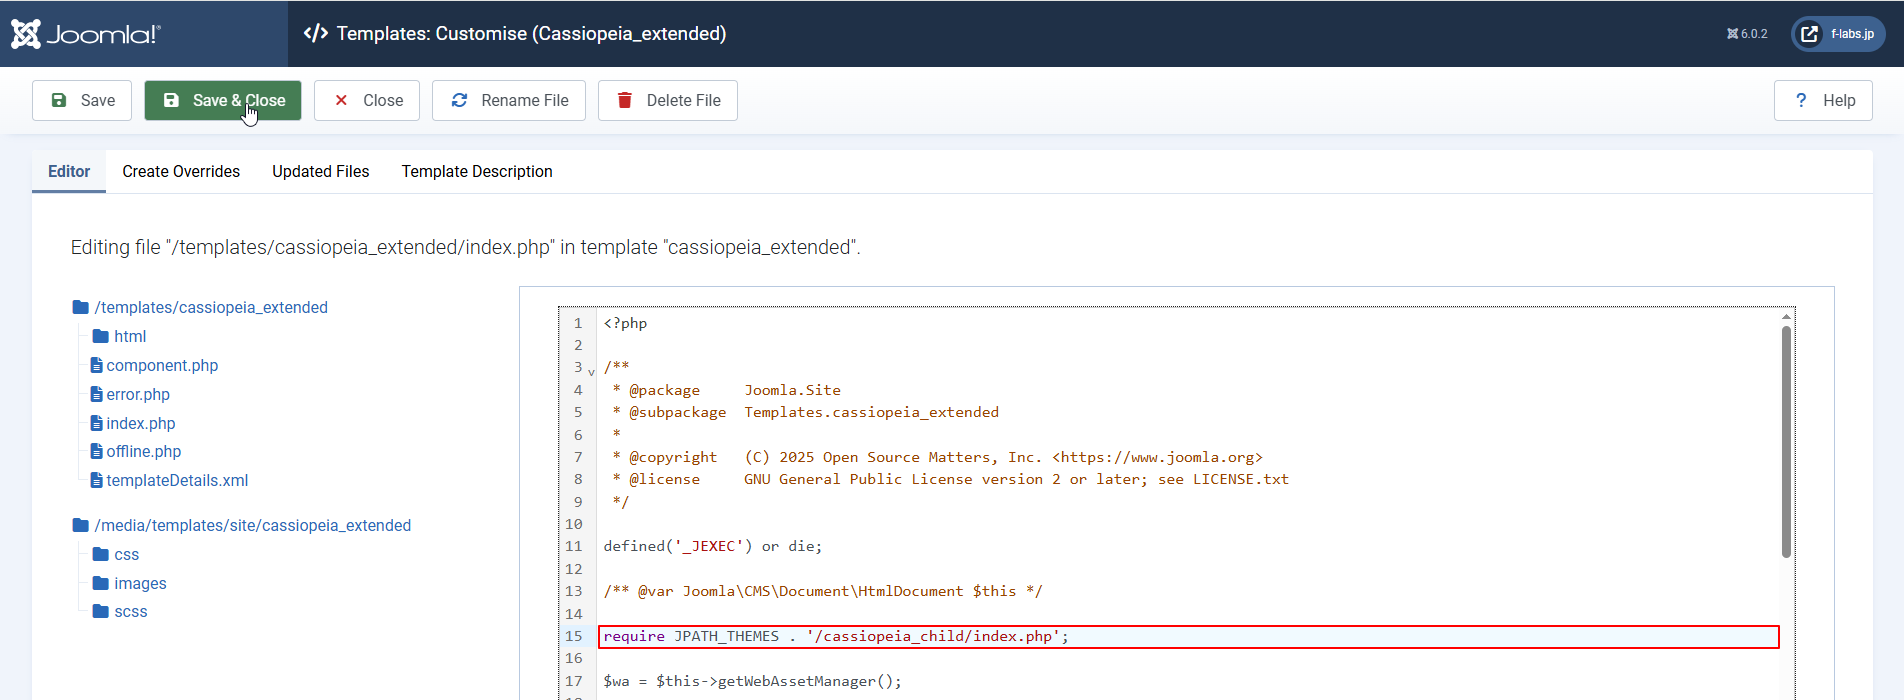Fold the comment block at line 3
This screenshot has height=700, width=1904.
click(x=591, y=371)
